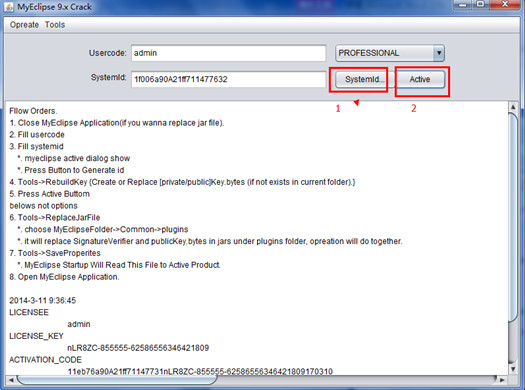Click the Active button

420,79
